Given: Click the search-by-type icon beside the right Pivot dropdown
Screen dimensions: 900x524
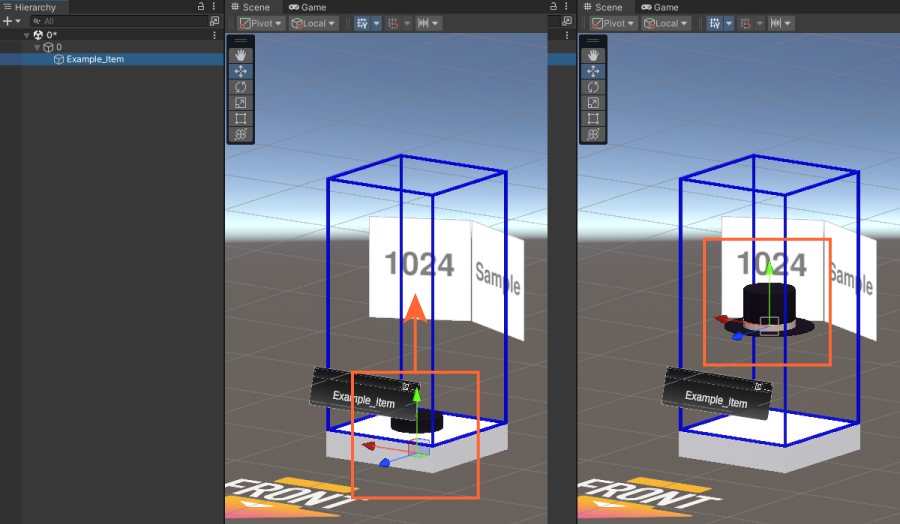Looking at the screenshot, I should 567,21.
